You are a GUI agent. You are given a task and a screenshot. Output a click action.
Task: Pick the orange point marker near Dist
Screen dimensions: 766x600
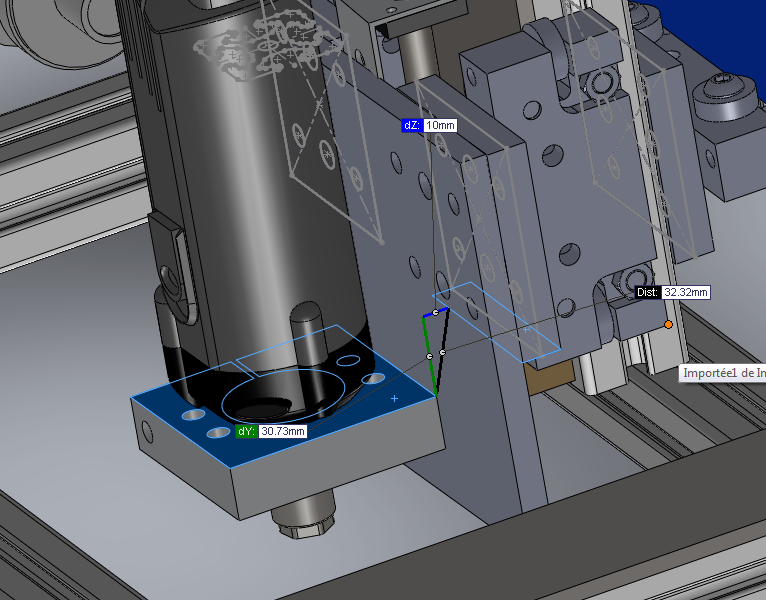668,324
